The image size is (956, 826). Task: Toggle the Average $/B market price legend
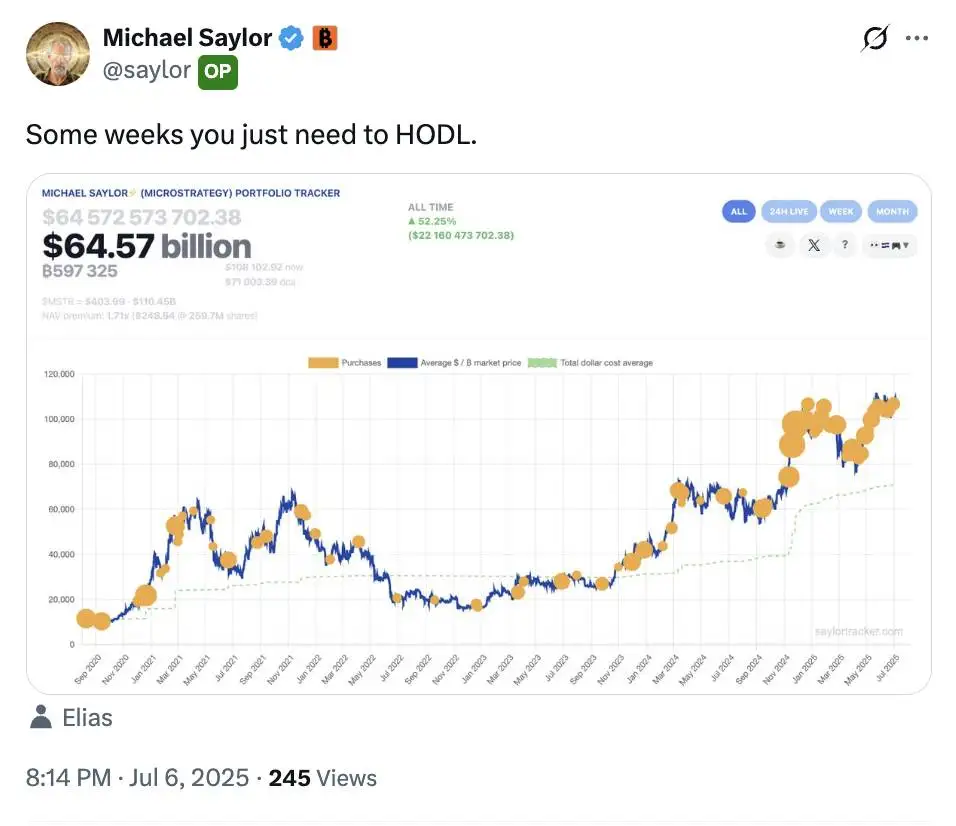pyautogui.click(x=455, y=362)
